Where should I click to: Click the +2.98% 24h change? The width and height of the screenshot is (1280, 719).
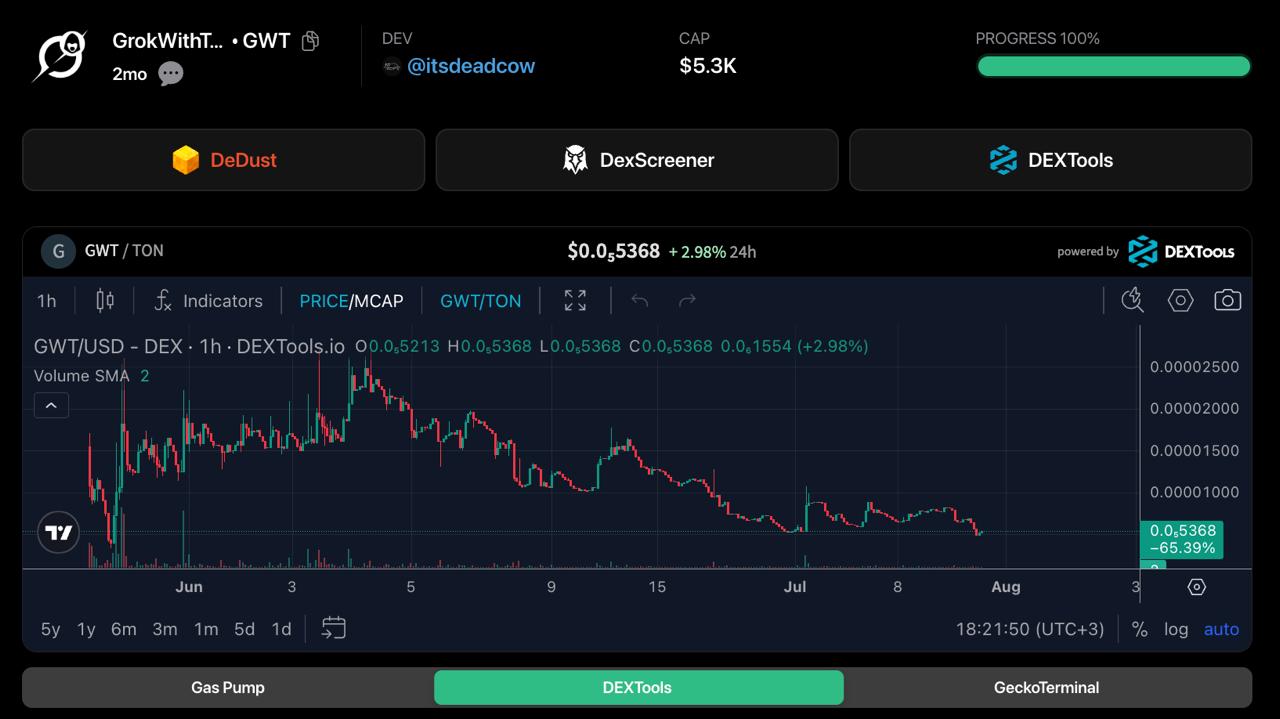tap(712, 252)
